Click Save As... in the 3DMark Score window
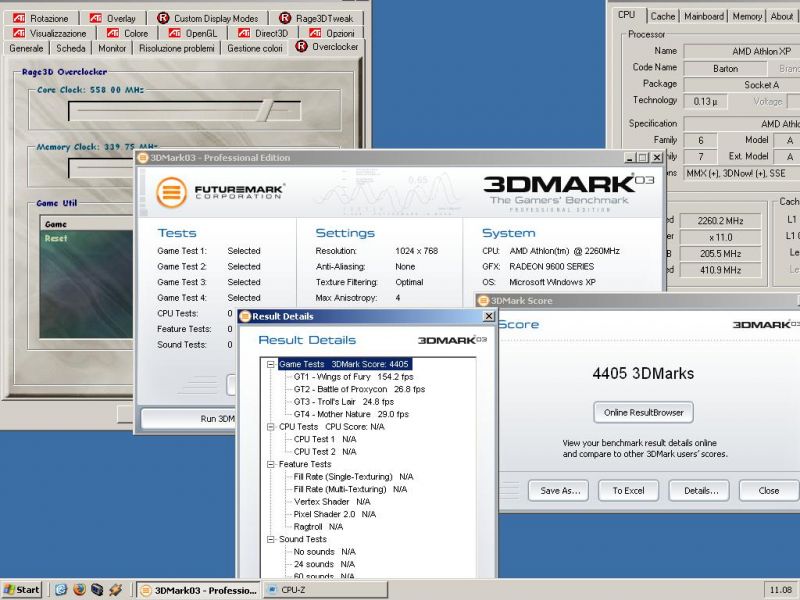 coord(559,491)
